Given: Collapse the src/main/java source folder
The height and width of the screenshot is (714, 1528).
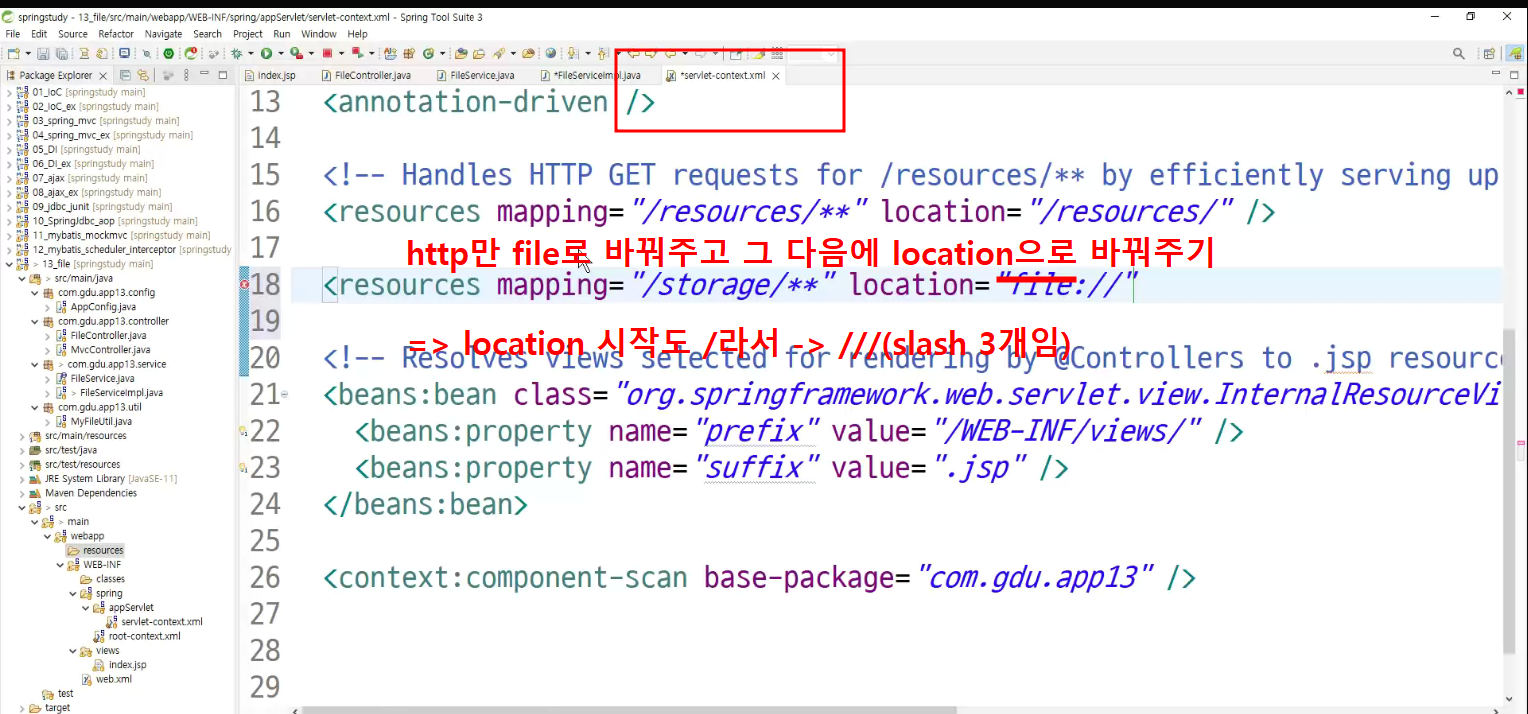Looking at the screenshot, I should coord(22,278).
